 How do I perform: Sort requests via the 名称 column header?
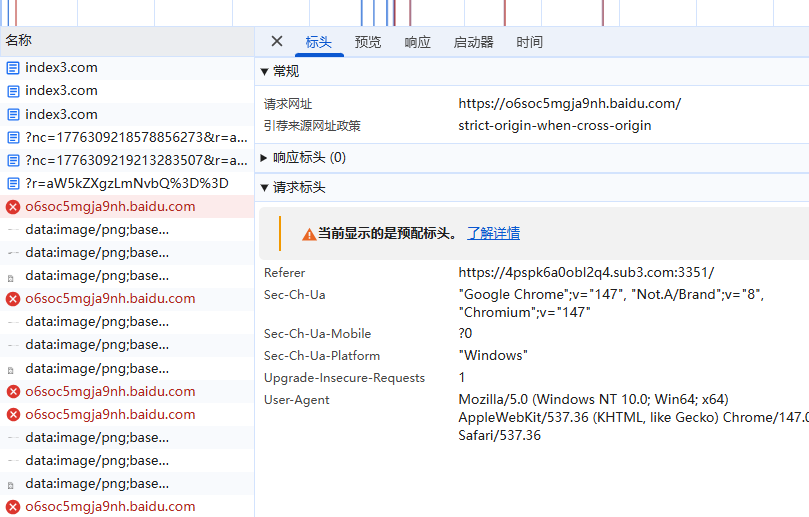[19, 41]
